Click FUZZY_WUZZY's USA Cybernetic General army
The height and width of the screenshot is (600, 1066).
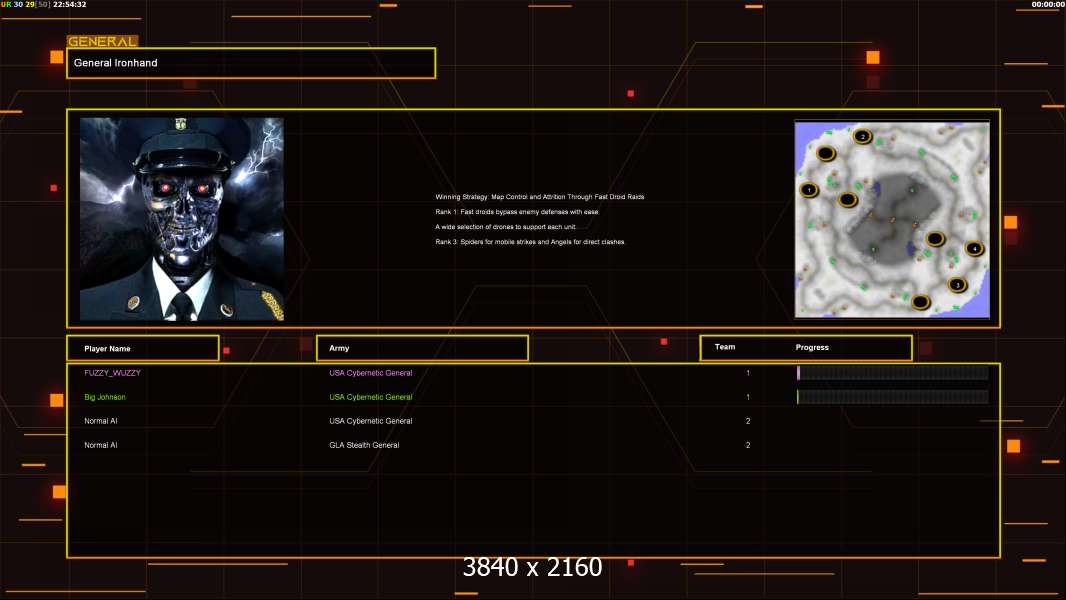[x=371, y=373]
